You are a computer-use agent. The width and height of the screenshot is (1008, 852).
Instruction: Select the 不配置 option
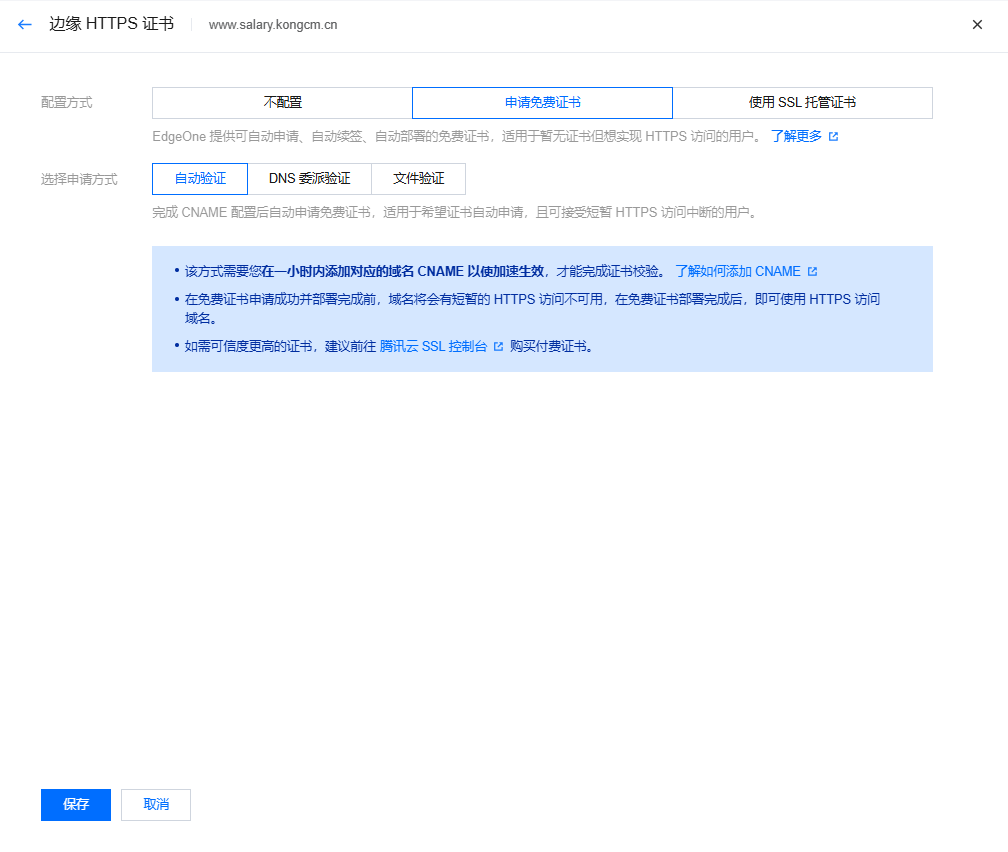pos(282,102)
